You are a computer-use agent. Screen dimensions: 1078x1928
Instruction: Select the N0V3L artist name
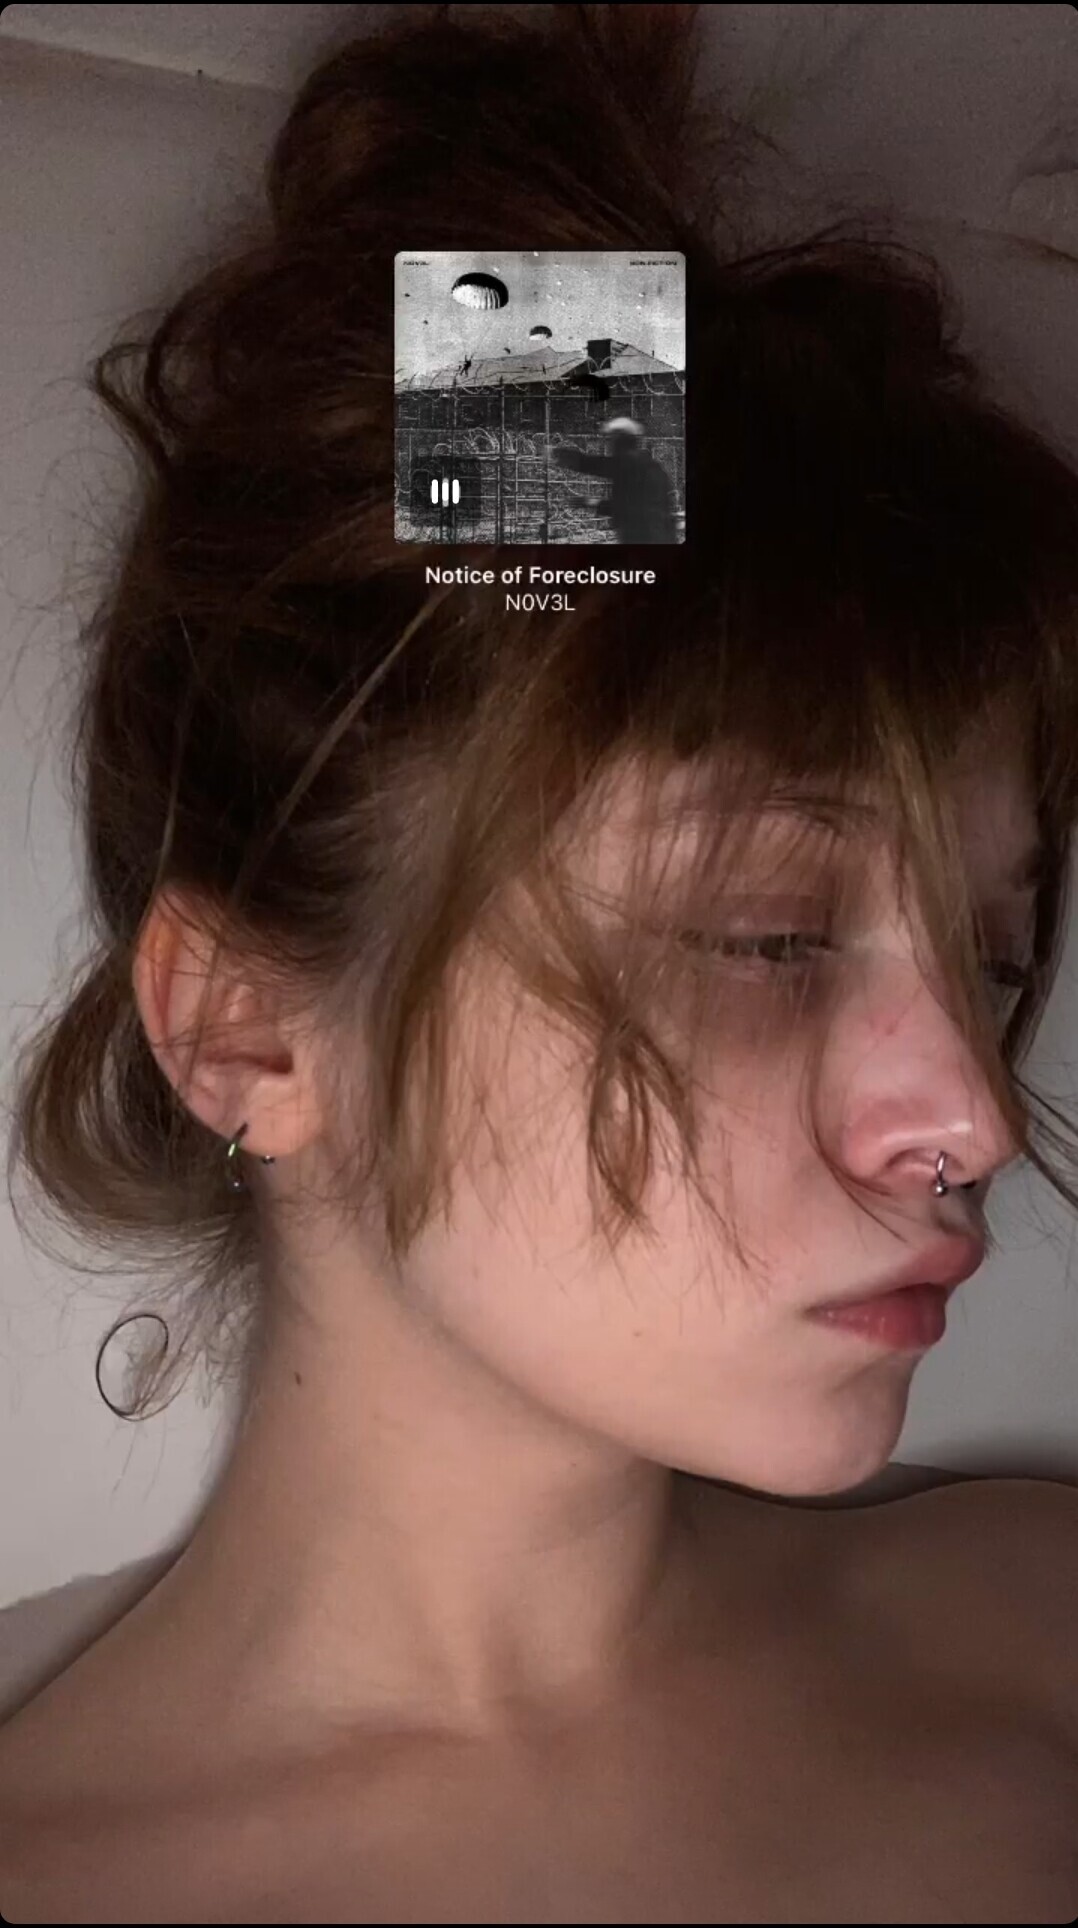click(x=539, y=603)
